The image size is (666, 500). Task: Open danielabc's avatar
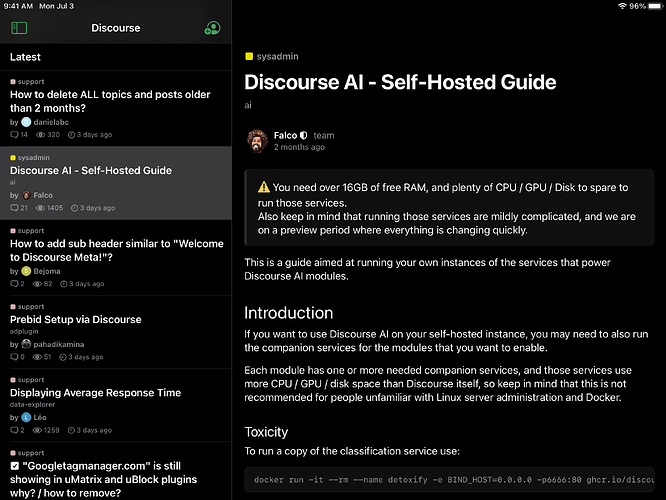pyautogui.click(x=26, y=122)
